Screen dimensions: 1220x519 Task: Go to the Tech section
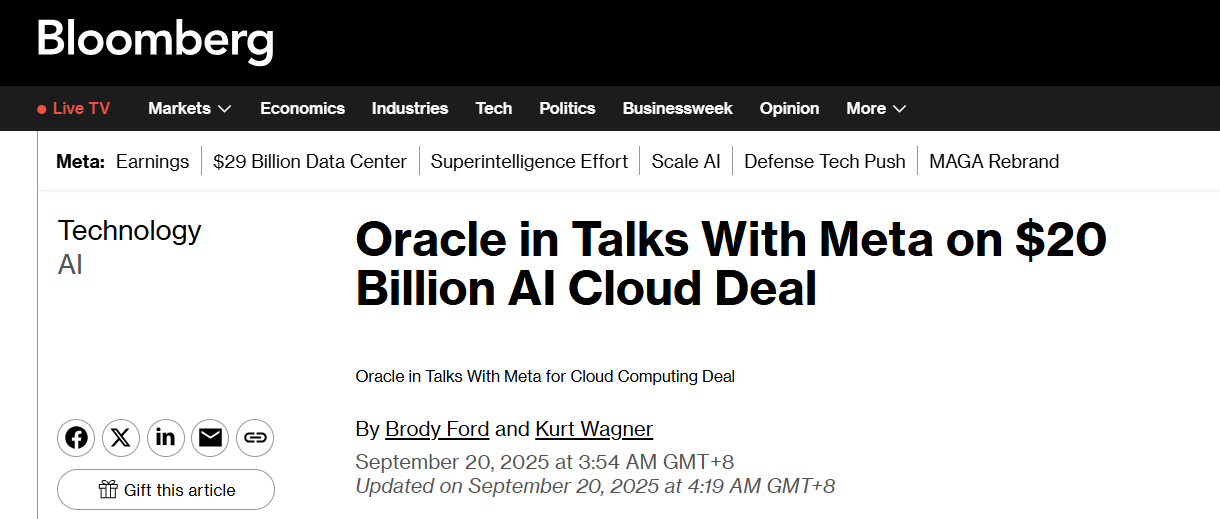click(x=494, y=108)
